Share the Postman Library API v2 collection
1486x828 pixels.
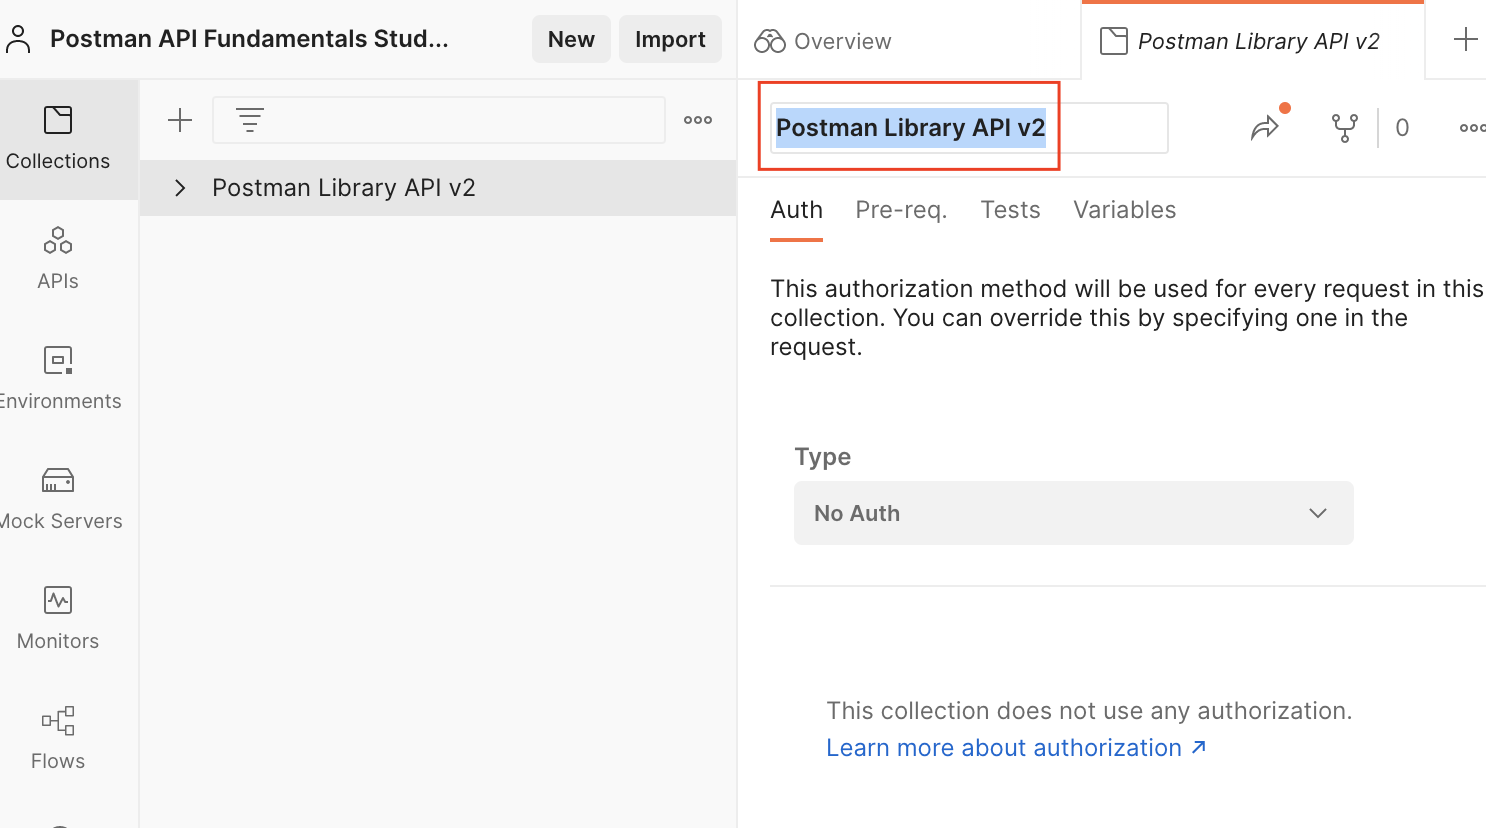click(1266, 128)
